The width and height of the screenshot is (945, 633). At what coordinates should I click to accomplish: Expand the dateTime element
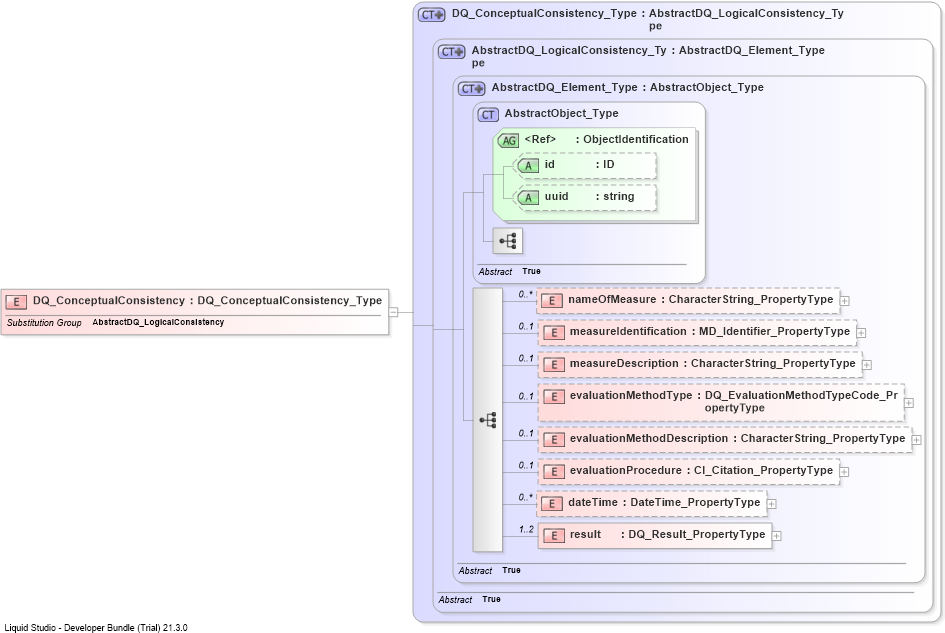click(x=772, y=504)
